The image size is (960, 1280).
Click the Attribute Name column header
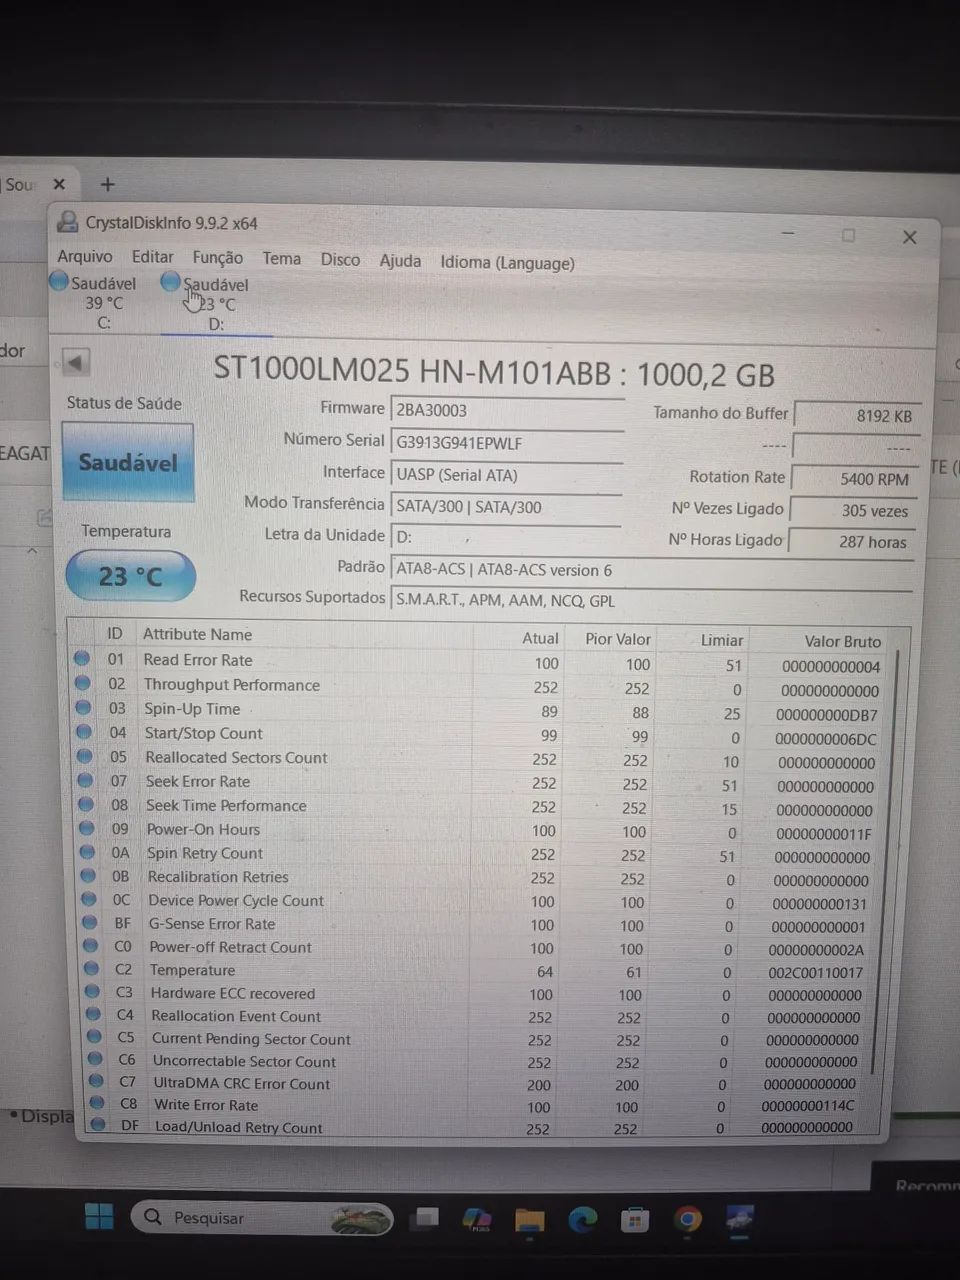[x=197, y=634]
